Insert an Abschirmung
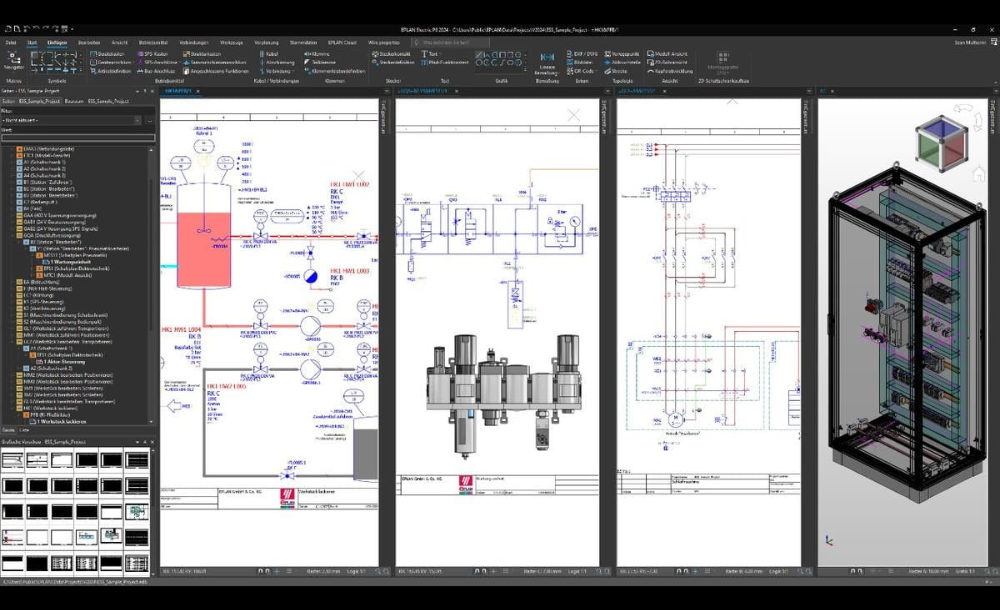 click(277, 63)
